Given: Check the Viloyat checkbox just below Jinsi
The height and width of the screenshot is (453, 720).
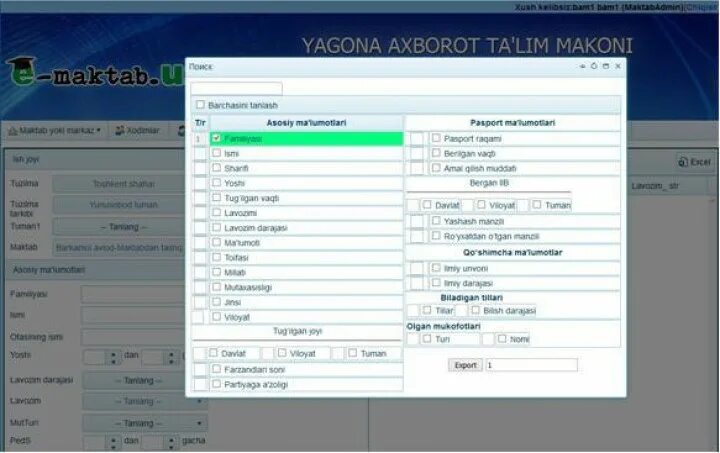Looking at the screenshot, I should [x=216, y=316].
